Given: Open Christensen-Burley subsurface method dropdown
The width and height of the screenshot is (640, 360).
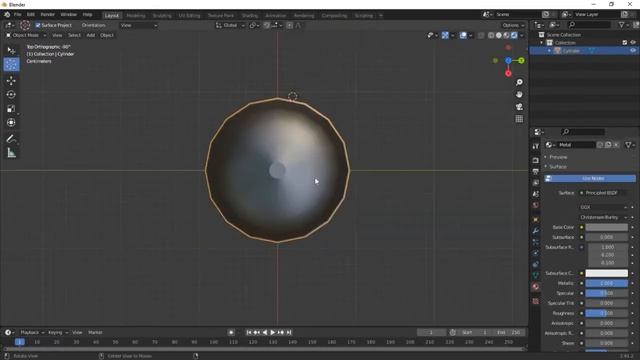Looking at the screenshot, I should (x=603, y=217).
